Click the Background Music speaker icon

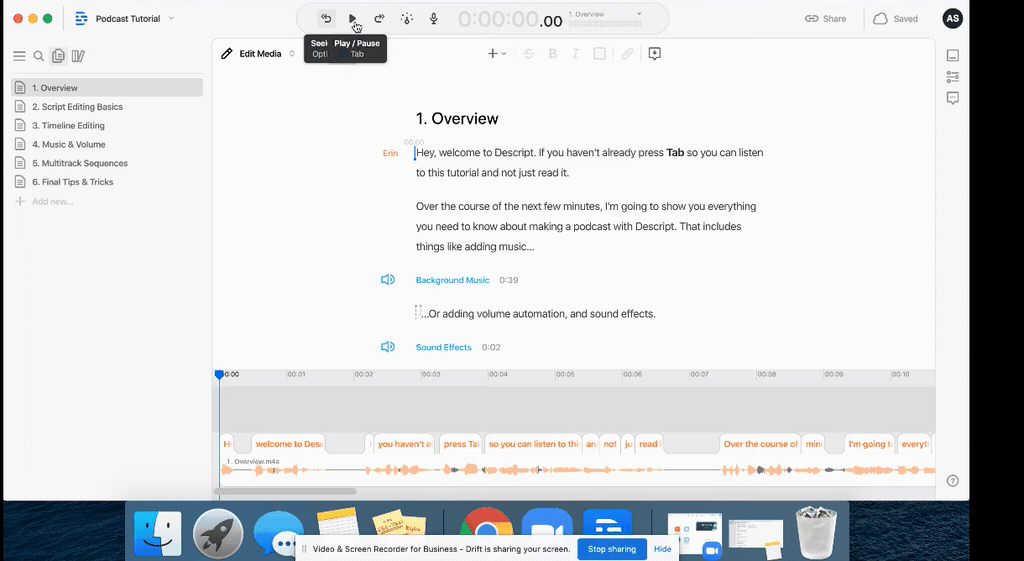point(388,280)
